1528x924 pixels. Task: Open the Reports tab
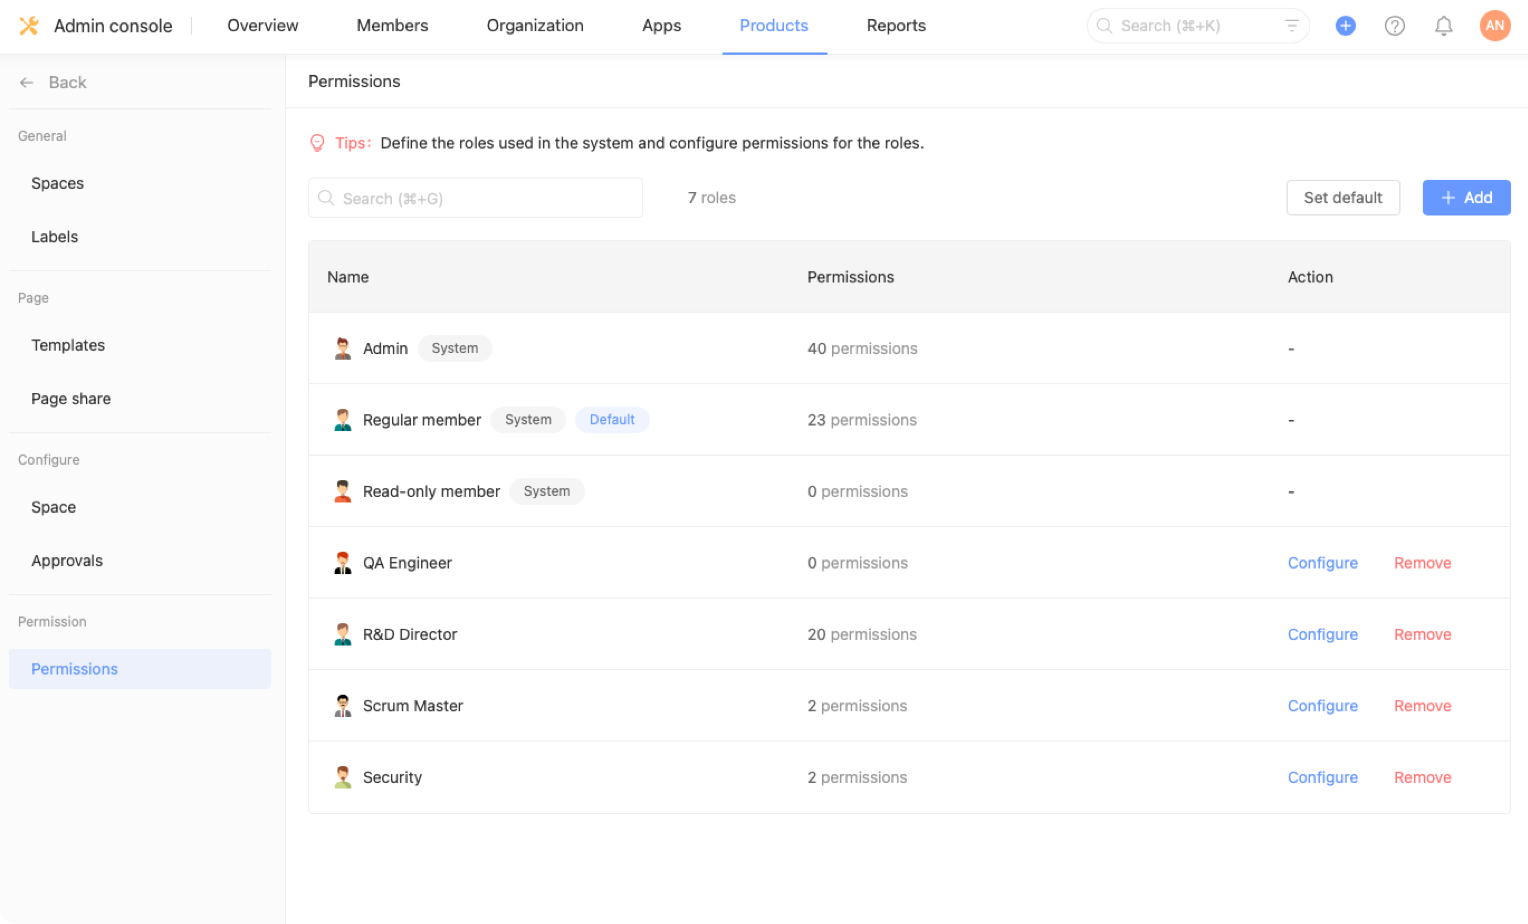pyautogui.click(x=896, y=26)
